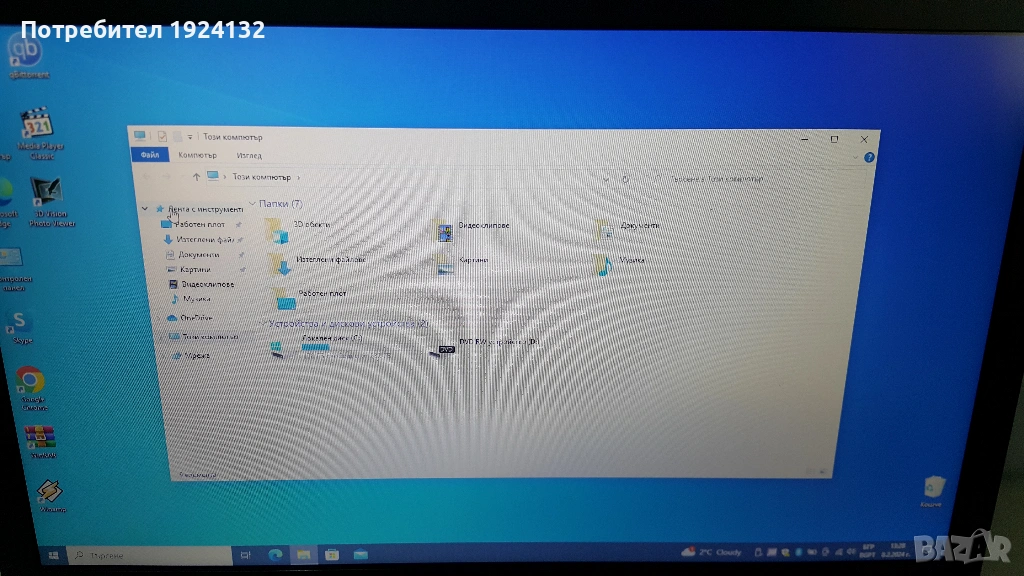Screen dimensions: 1024x576
Task: Open the Музика folder in main pane
Action: pyautogui.click(x=620, y=263)
